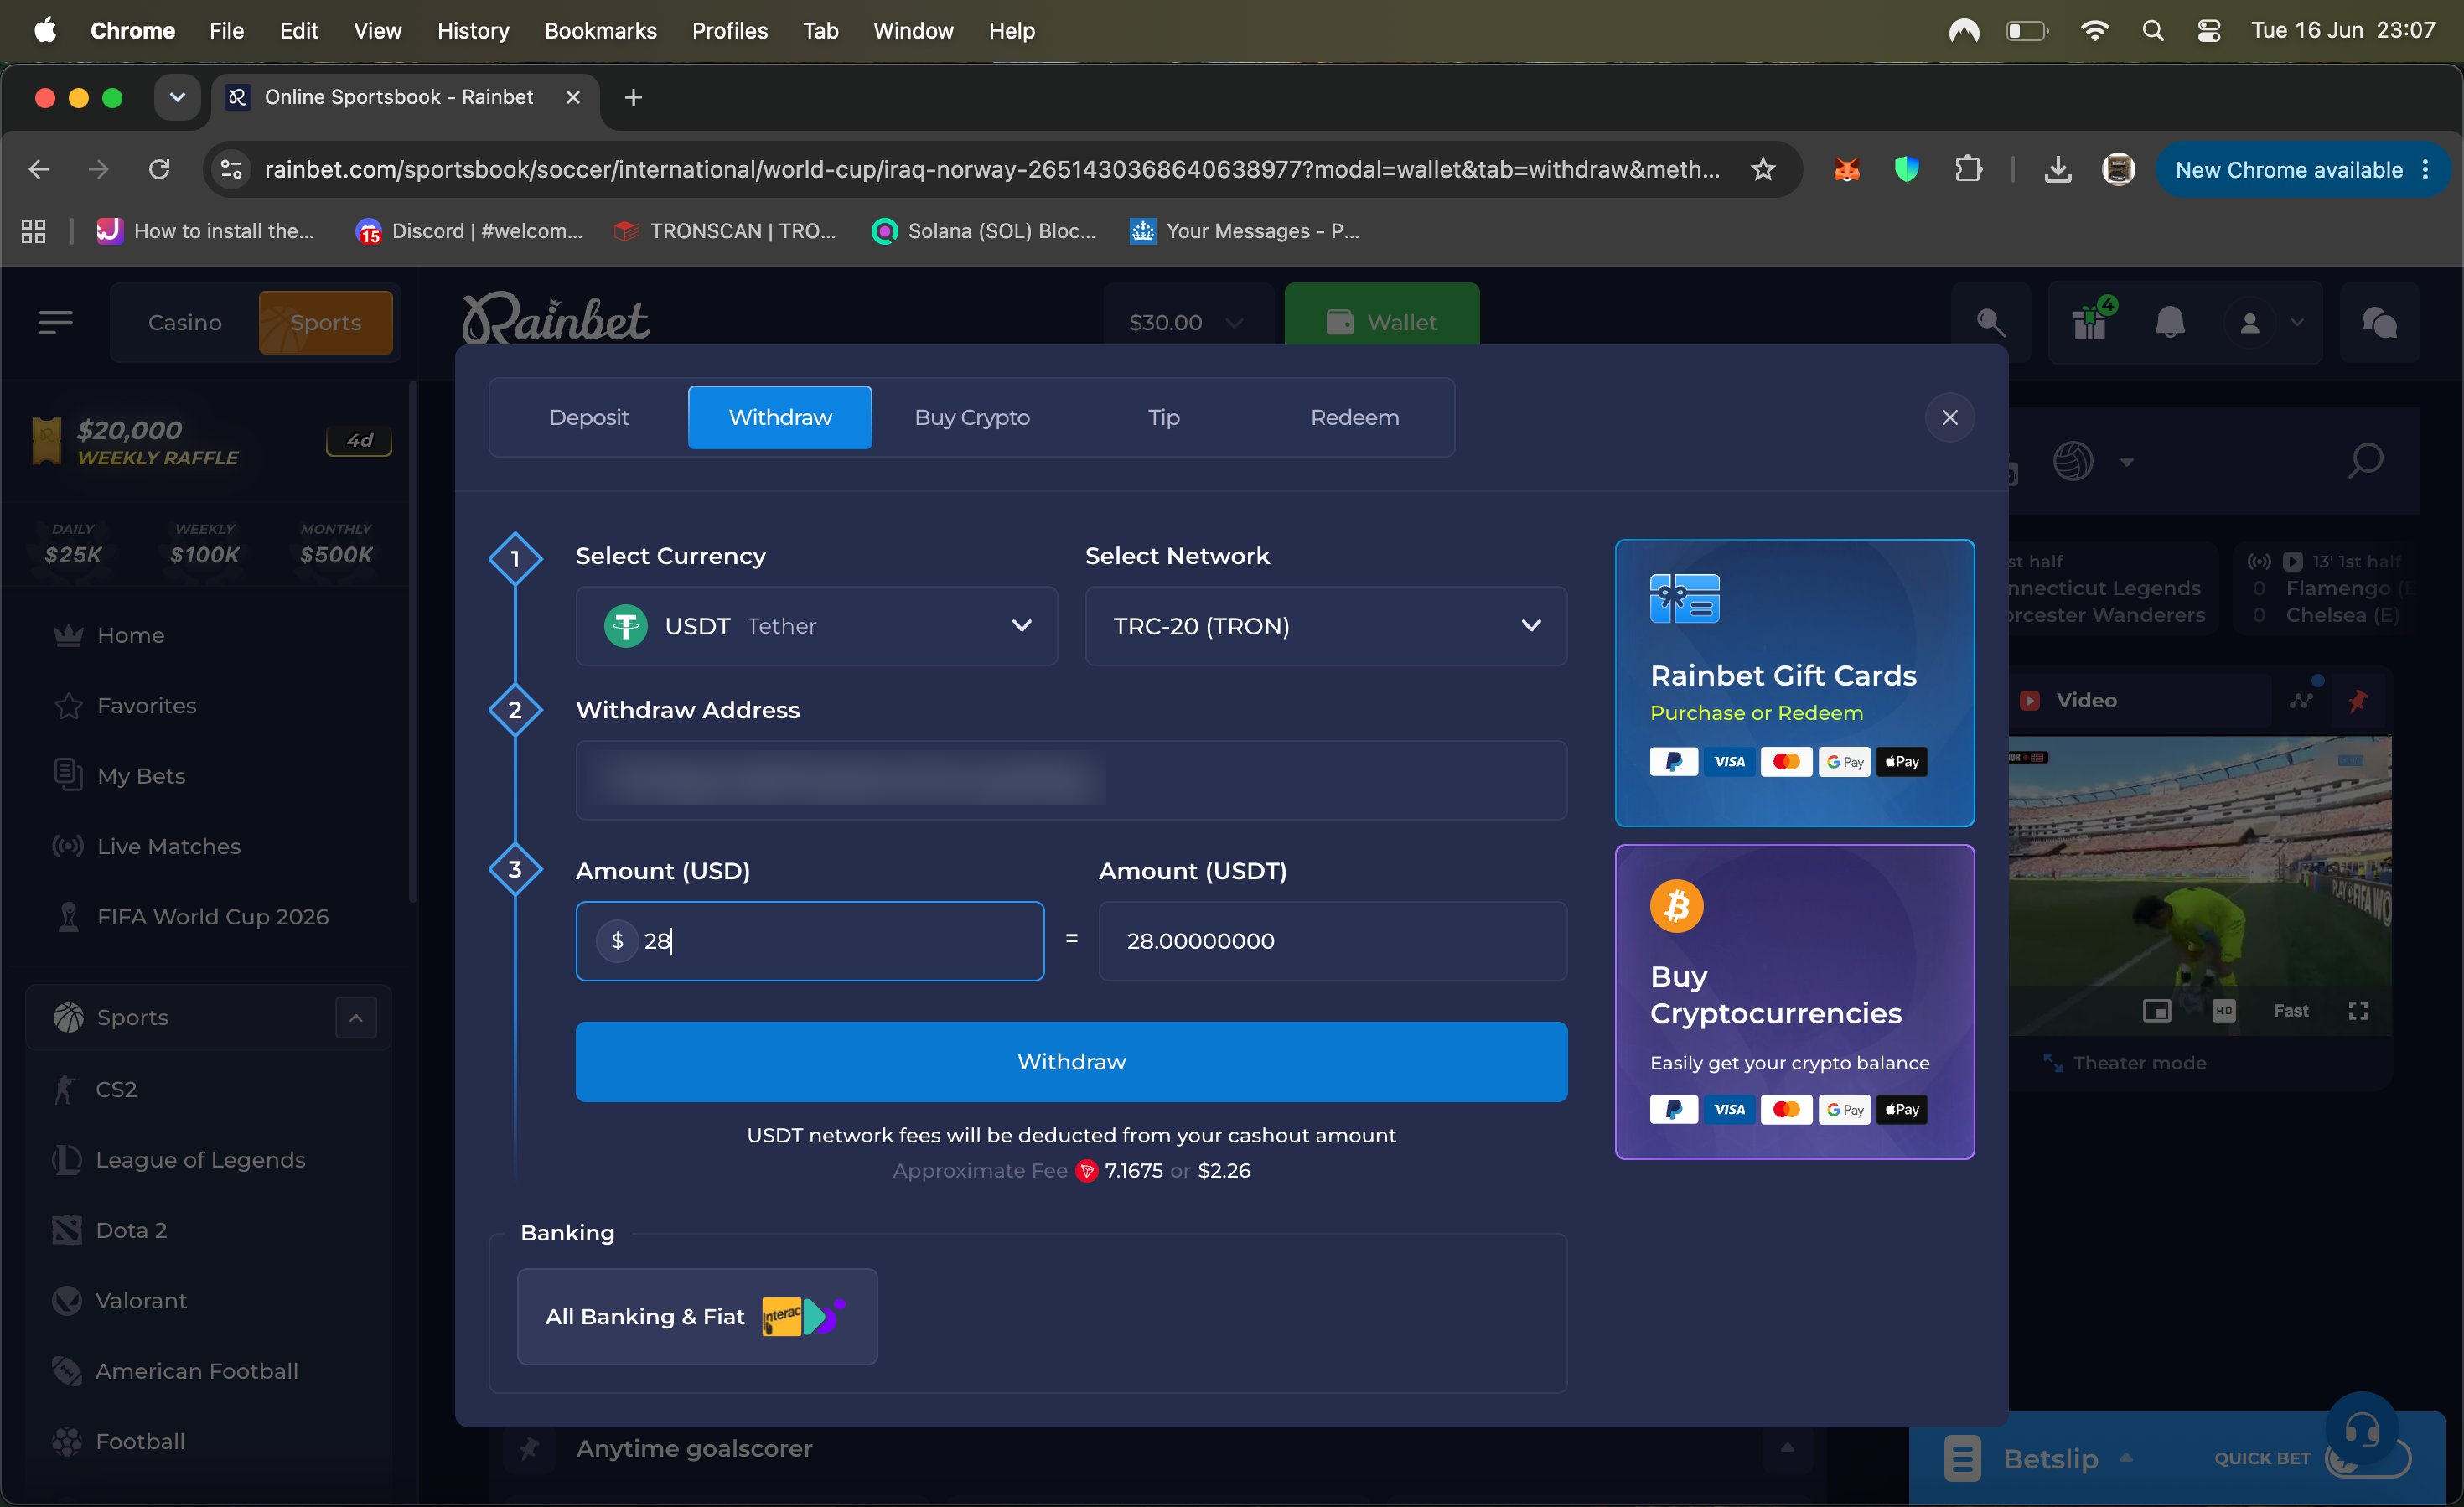Click the dollar sign icon in amount field
This screenshot has height=1507, width=2464.
click(x=617, y=941)
